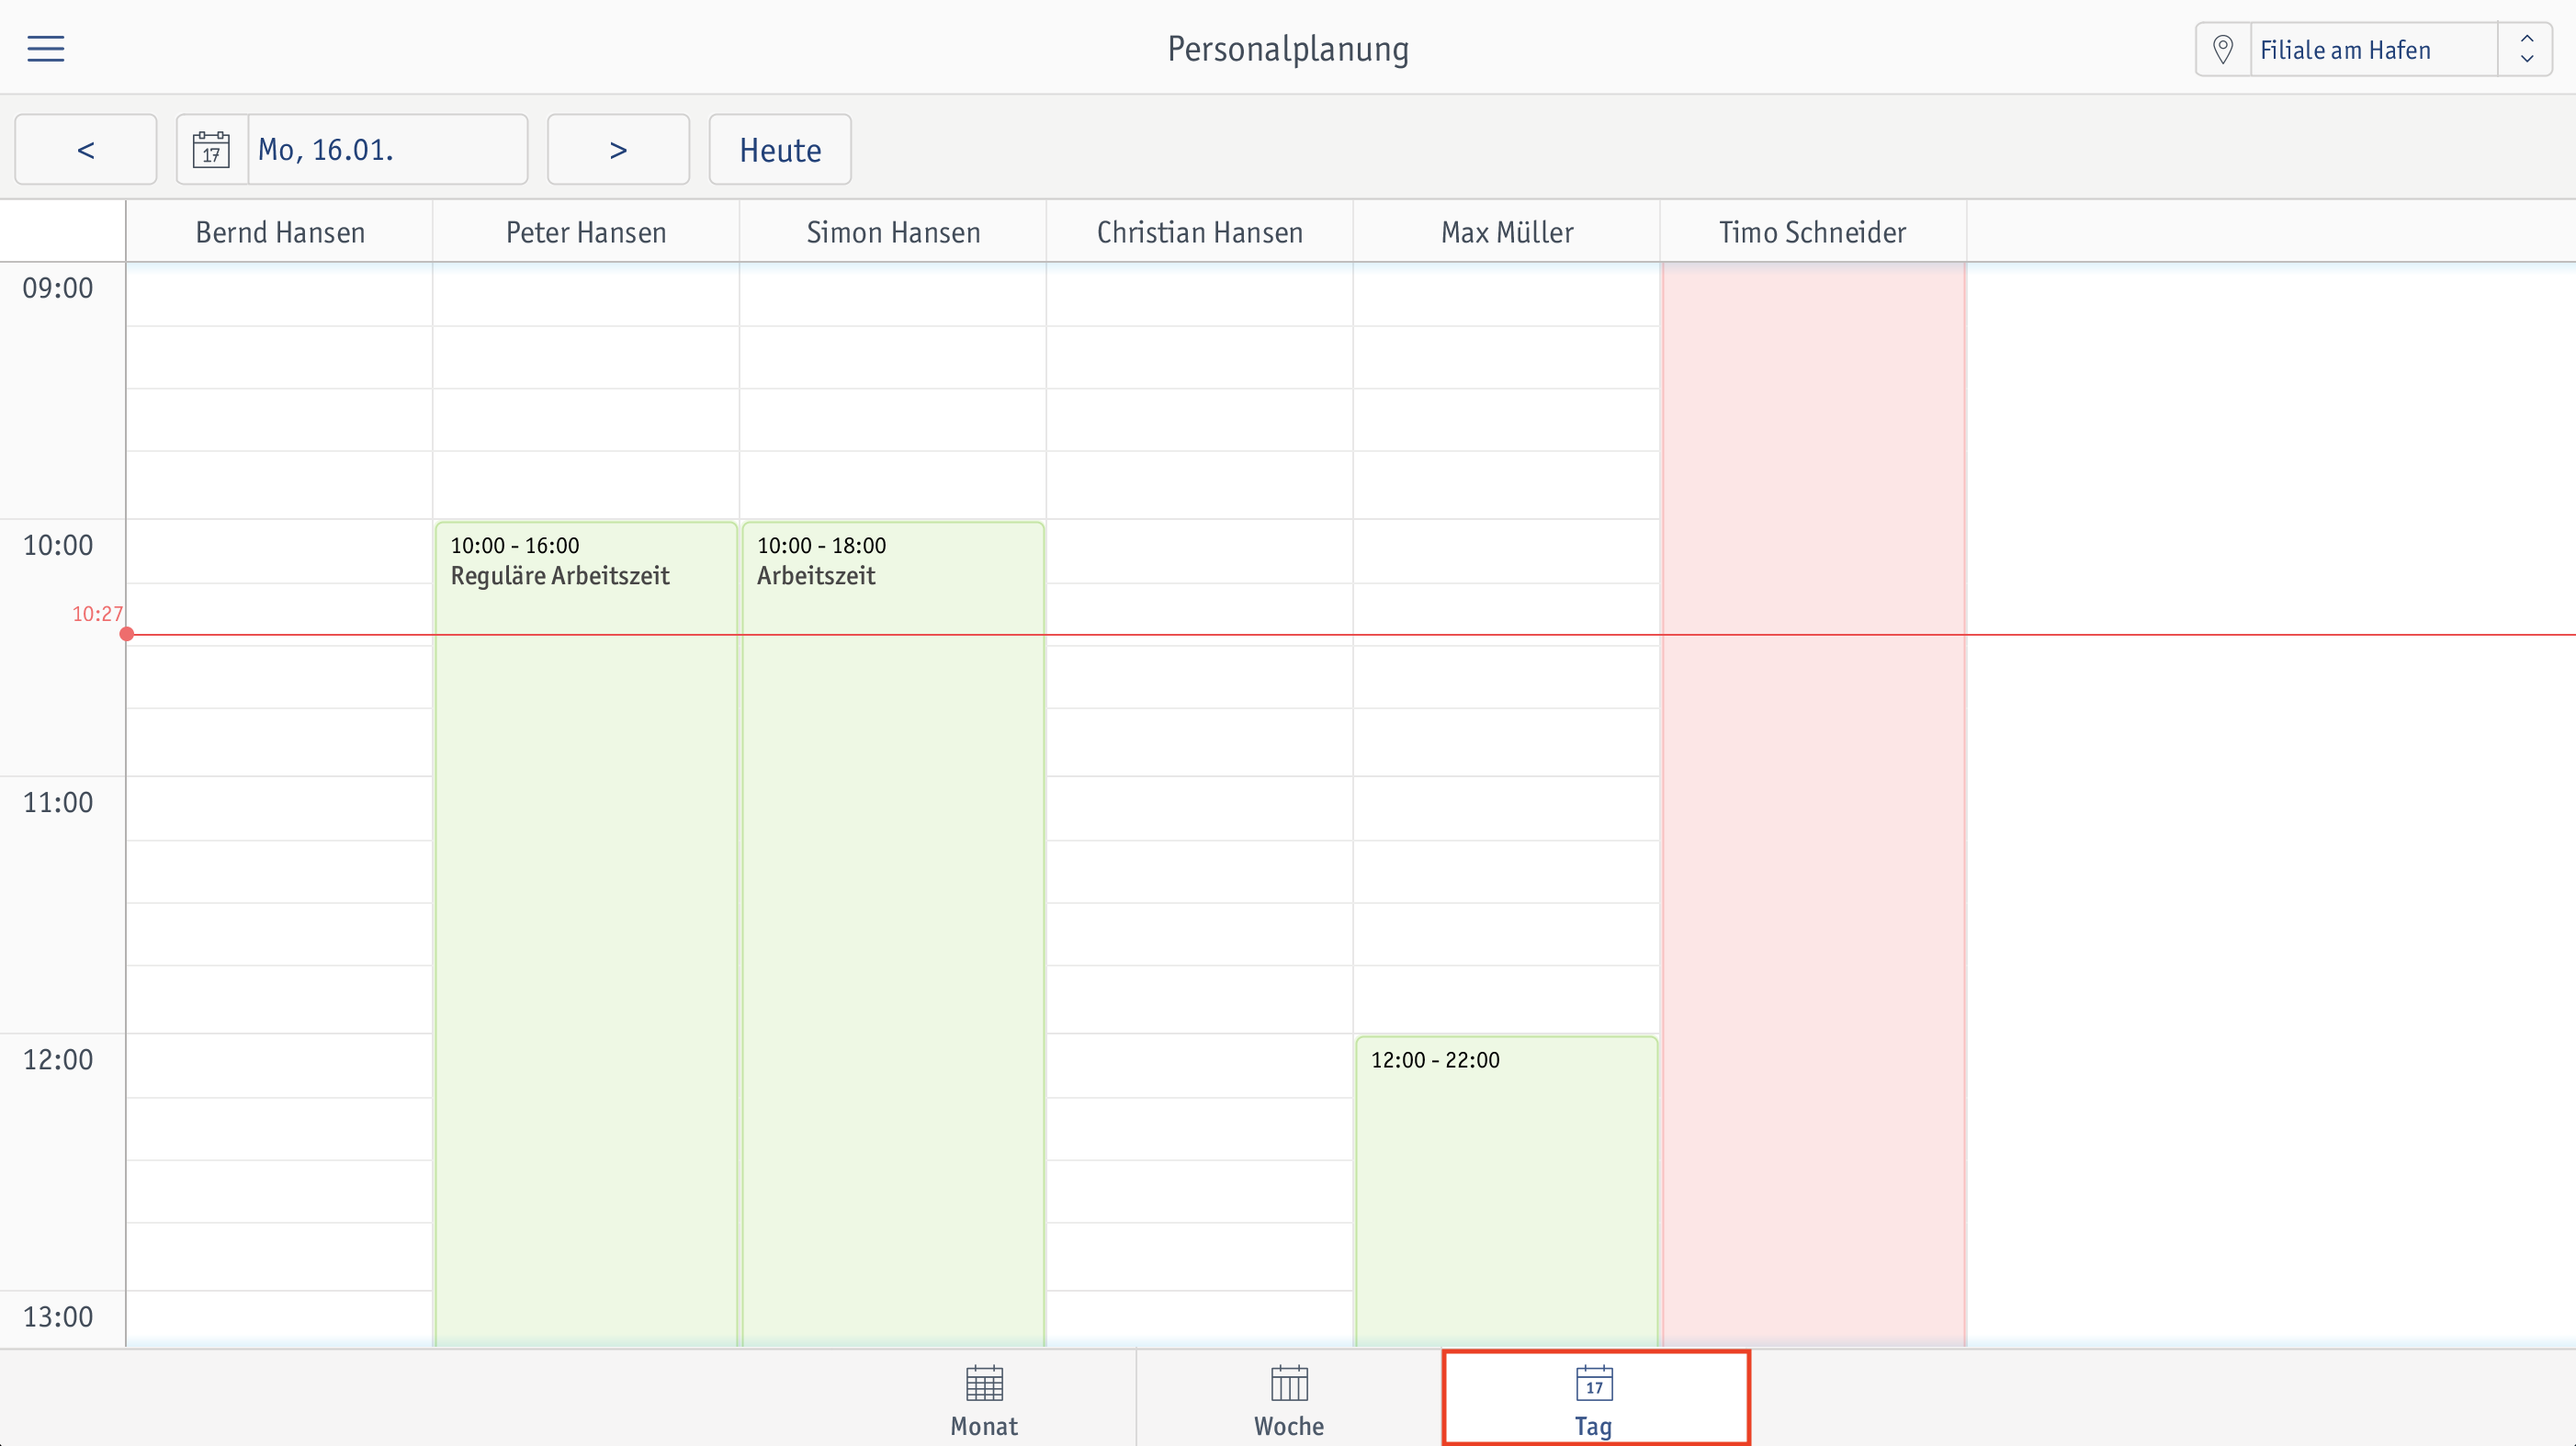Click the 10:00 time label
Viewport: 2576px width, 1446px height.
coord(58,545)
